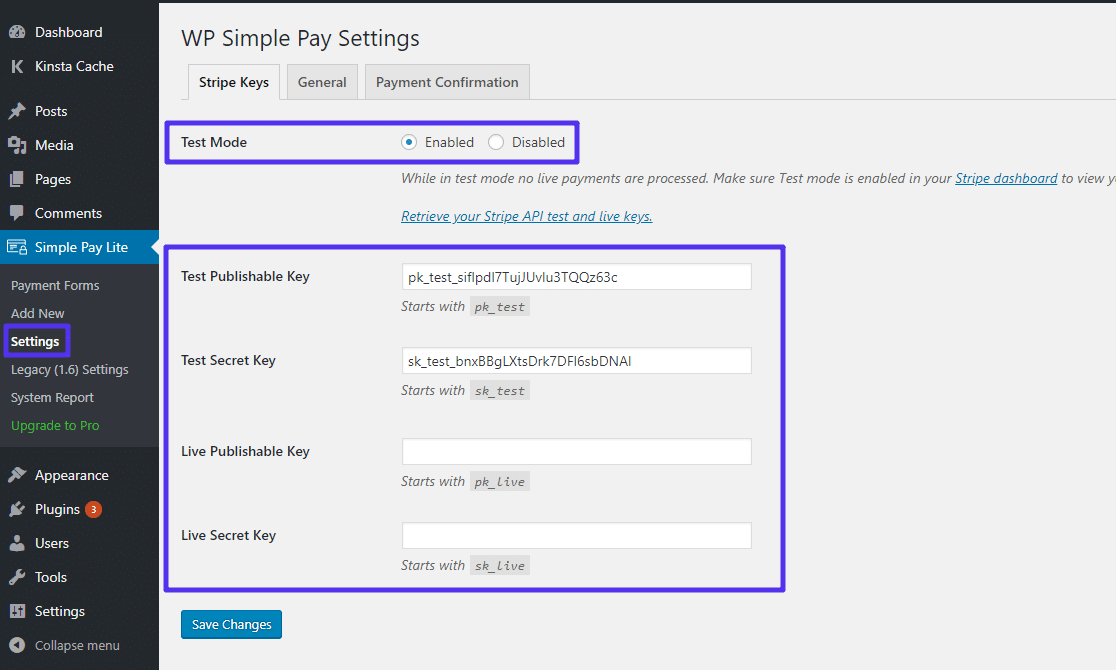Enable Test Mode radio button
The width and height of the screenshot is (1116, 670).
409,142
